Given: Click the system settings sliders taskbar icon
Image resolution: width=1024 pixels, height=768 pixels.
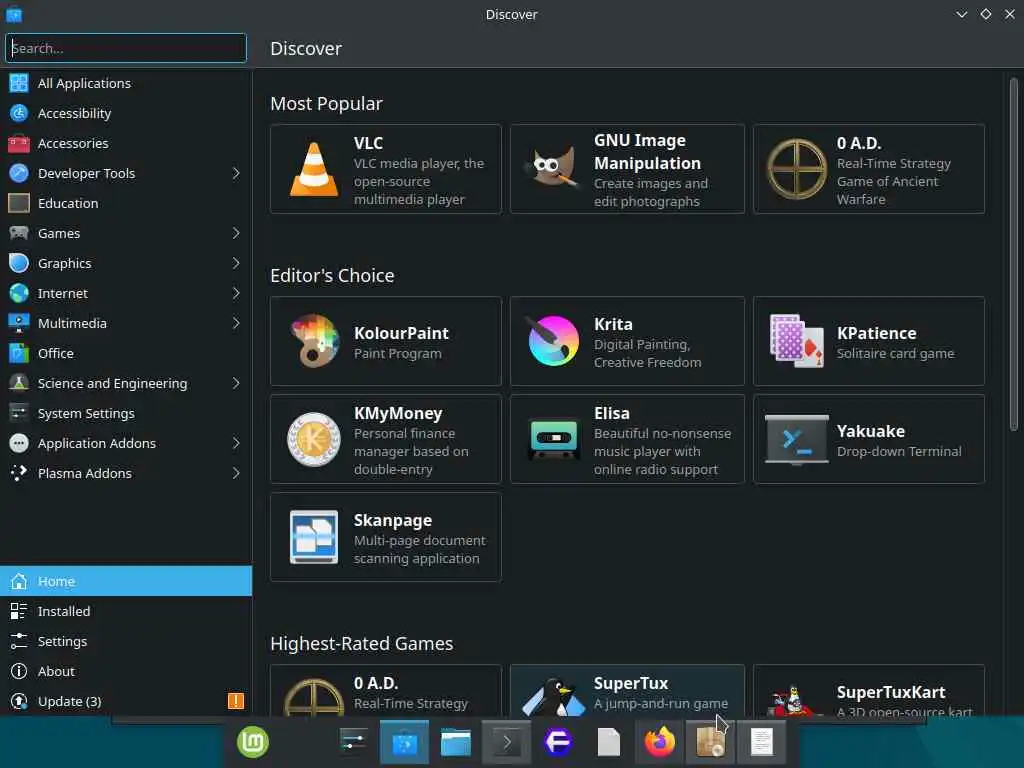Looking at the screenshot, I should click(x=353, y=742).
